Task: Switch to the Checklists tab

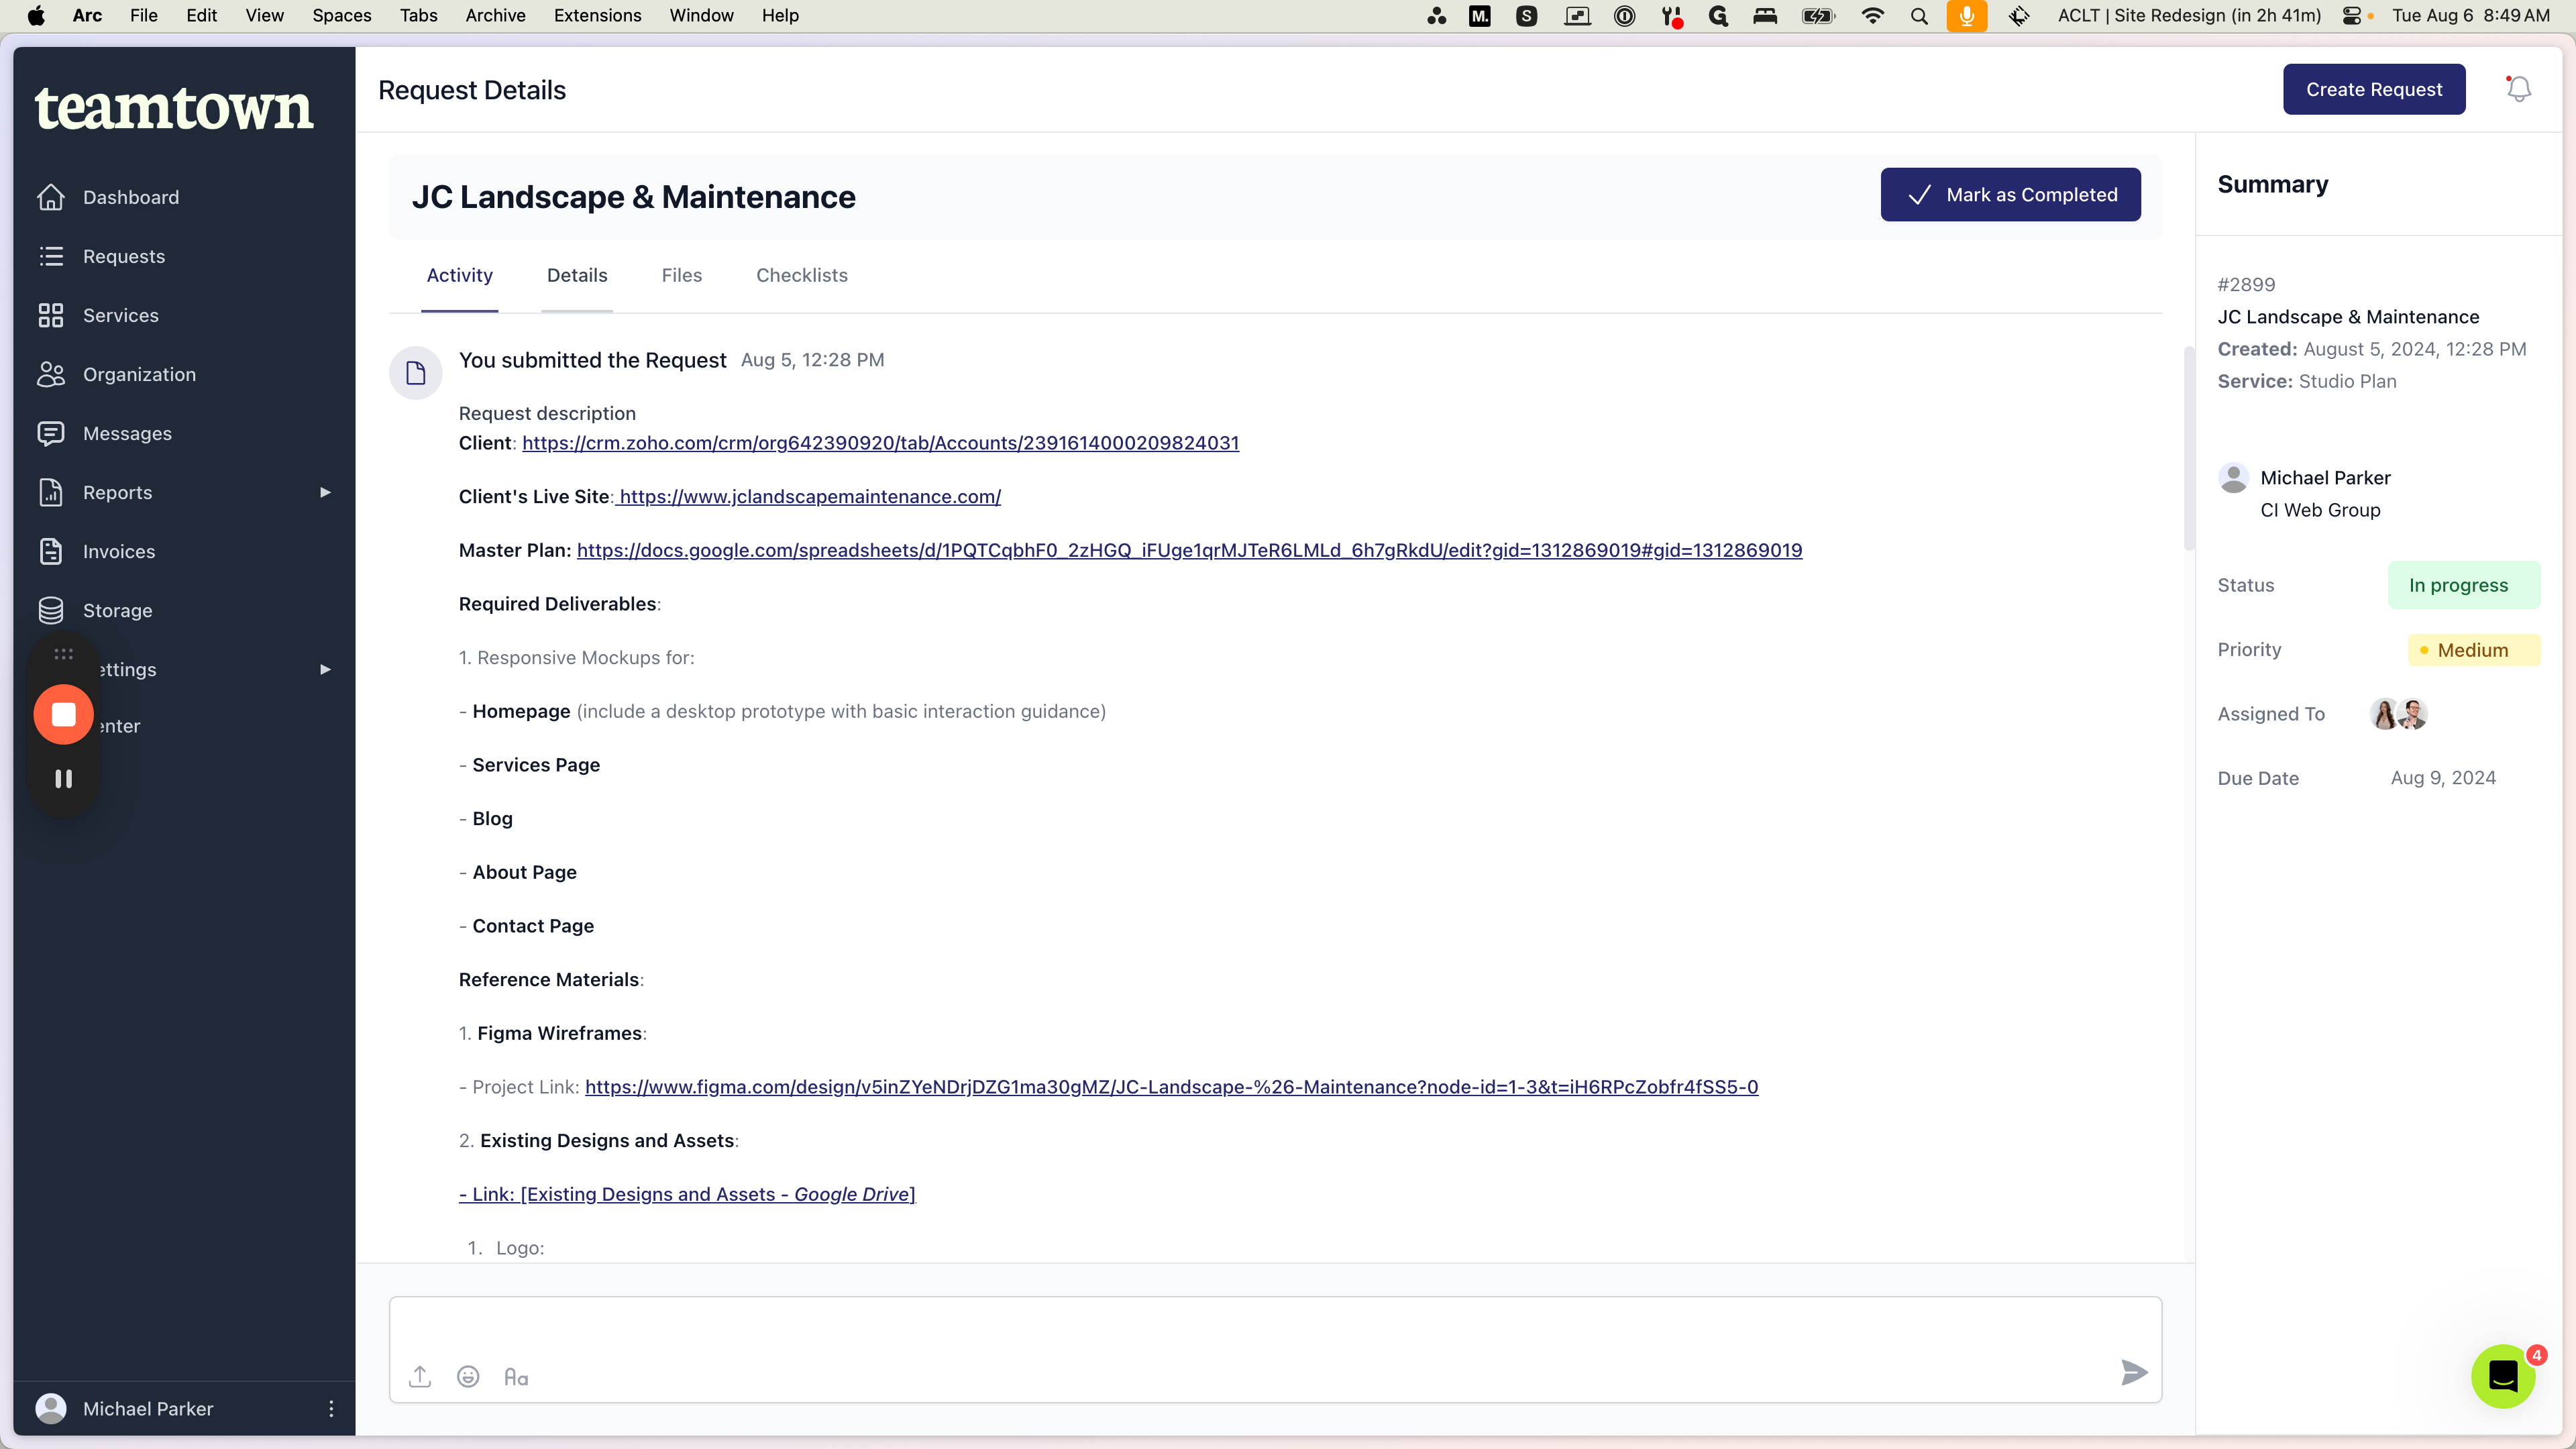Action: point(801,275)
